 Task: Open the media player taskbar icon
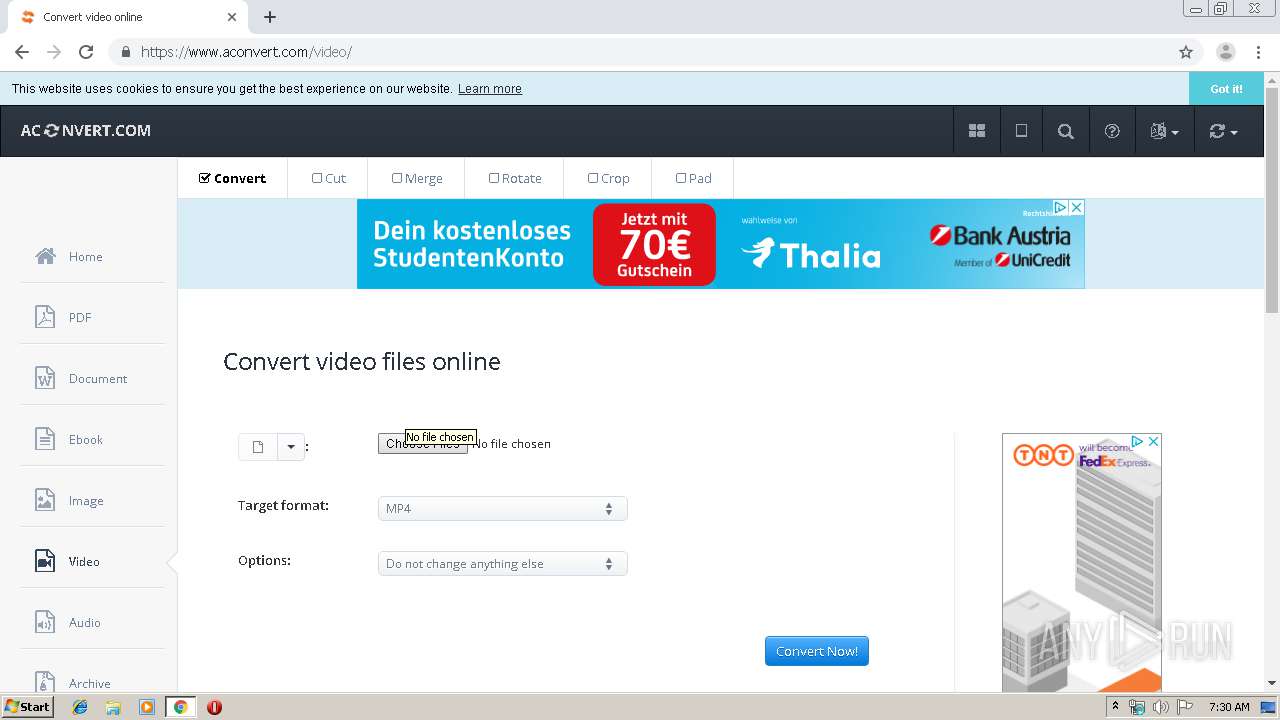(x=147, y=707)
